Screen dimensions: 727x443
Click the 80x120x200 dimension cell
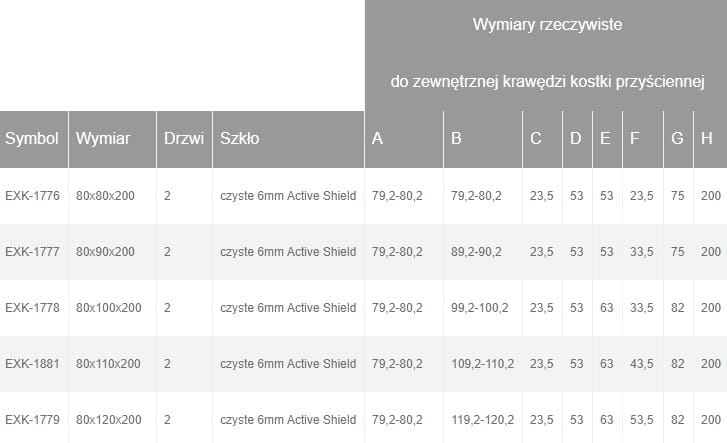point(108,420)
